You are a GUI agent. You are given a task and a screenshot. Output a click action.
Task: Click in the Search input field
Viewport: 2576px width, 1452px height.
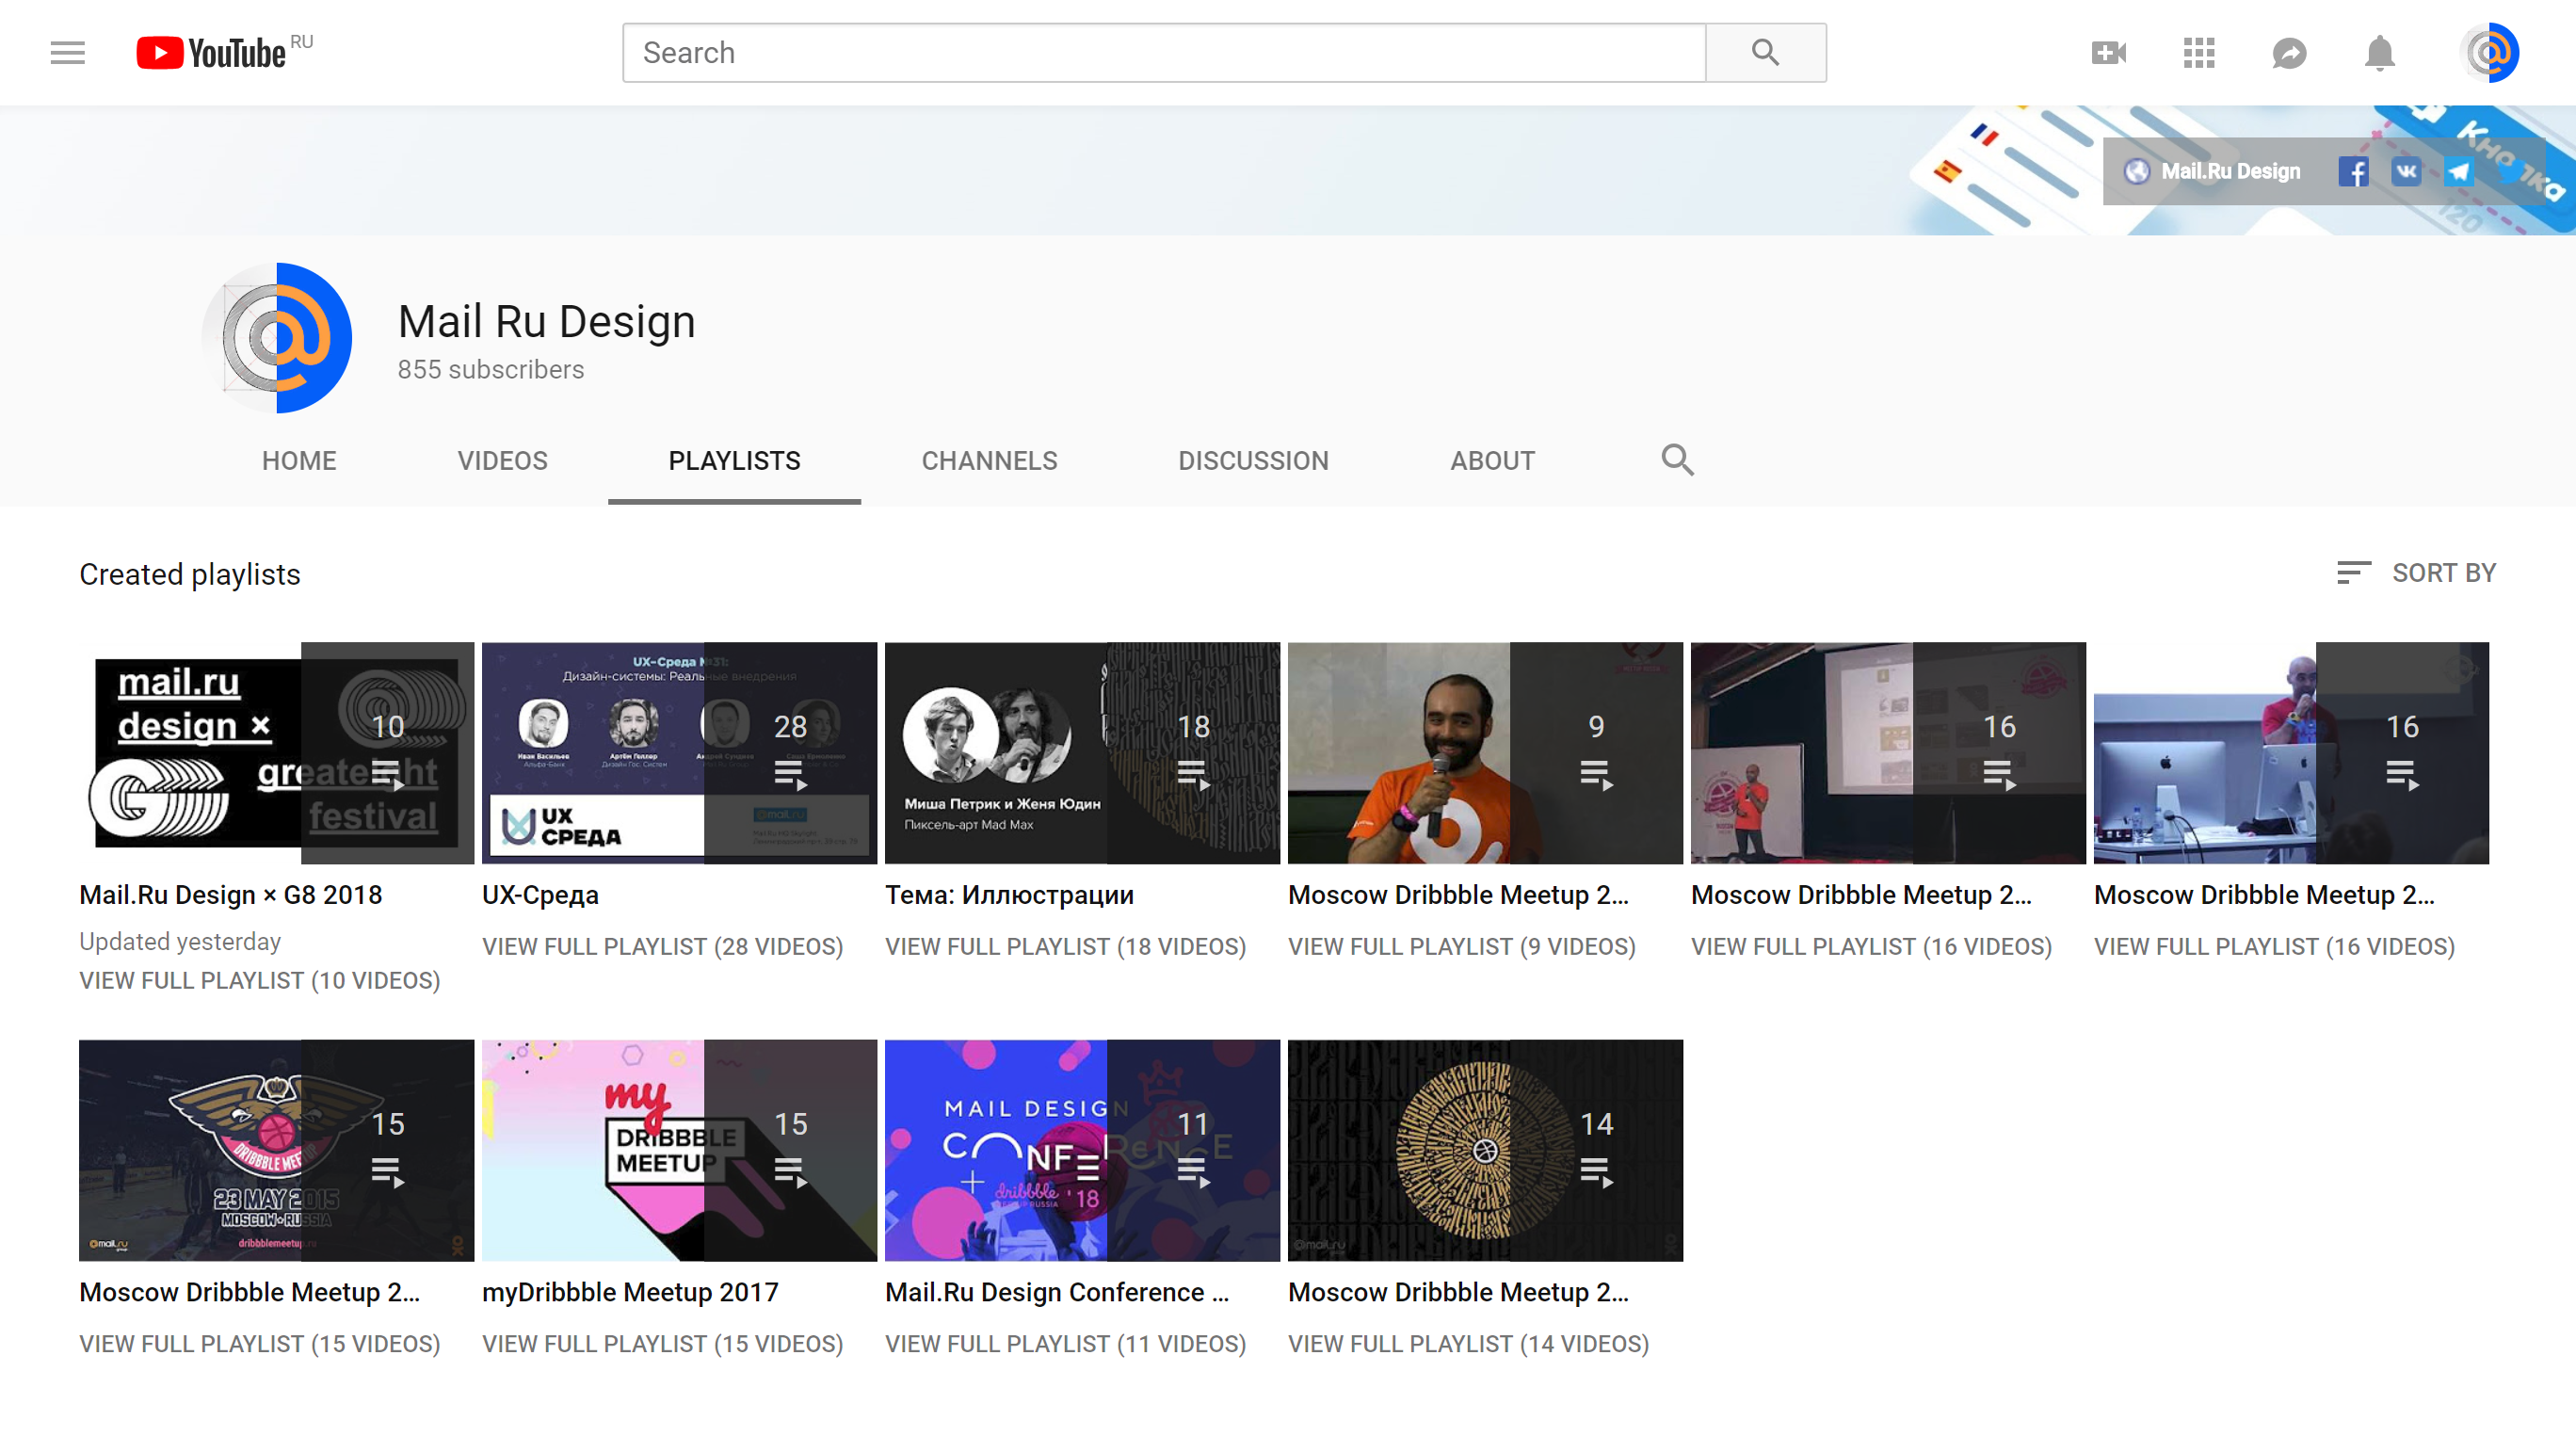(x=1163, y=52)
